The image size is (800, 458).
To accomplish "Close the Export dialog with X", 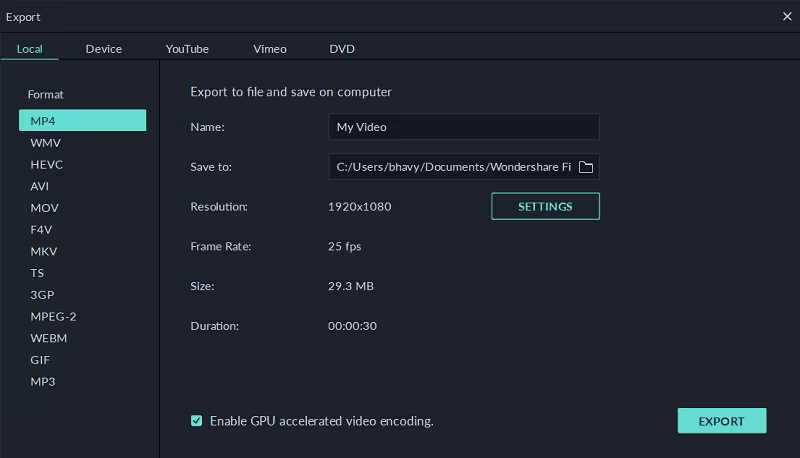I will coord(786,16).
